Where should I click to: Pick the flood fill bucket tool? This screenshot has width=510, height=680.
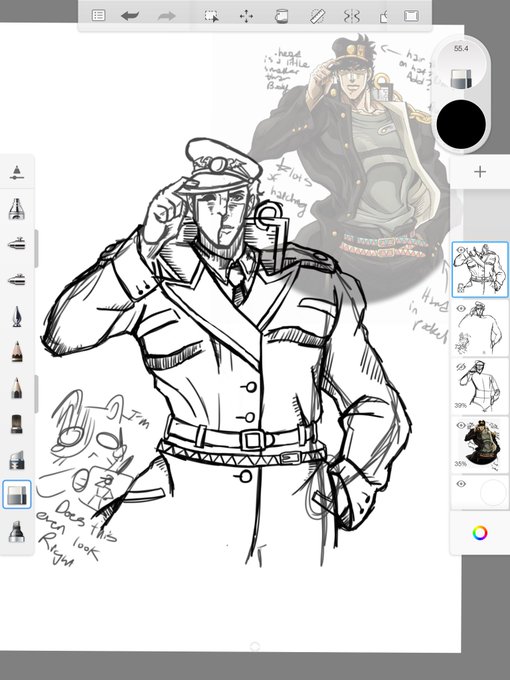point(281,16)
